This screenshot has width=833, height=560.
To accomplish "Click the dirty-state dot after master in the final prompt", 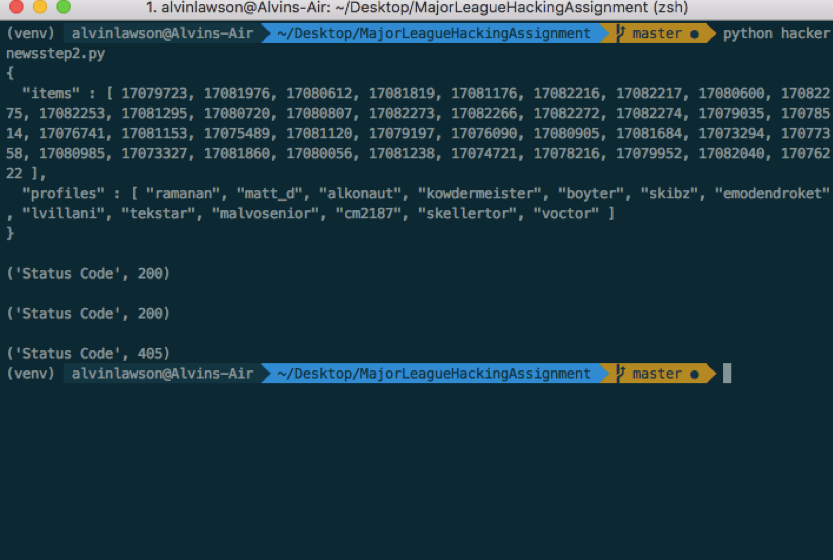I will pos(694,375).
